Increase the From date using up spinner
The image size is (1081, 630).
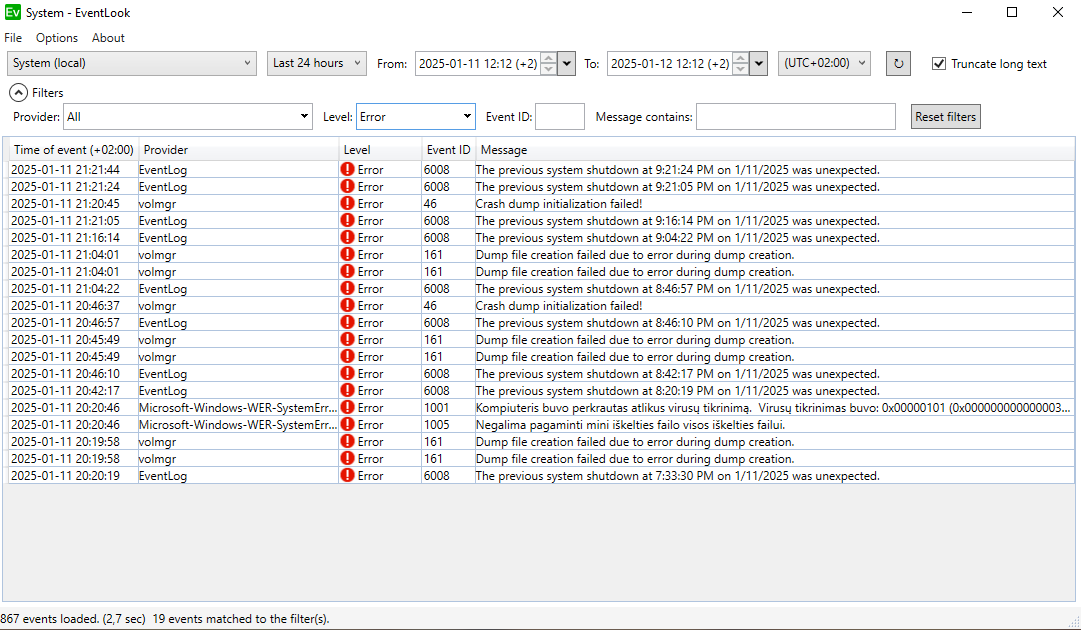pyautogui.click(x=547, y=59)
